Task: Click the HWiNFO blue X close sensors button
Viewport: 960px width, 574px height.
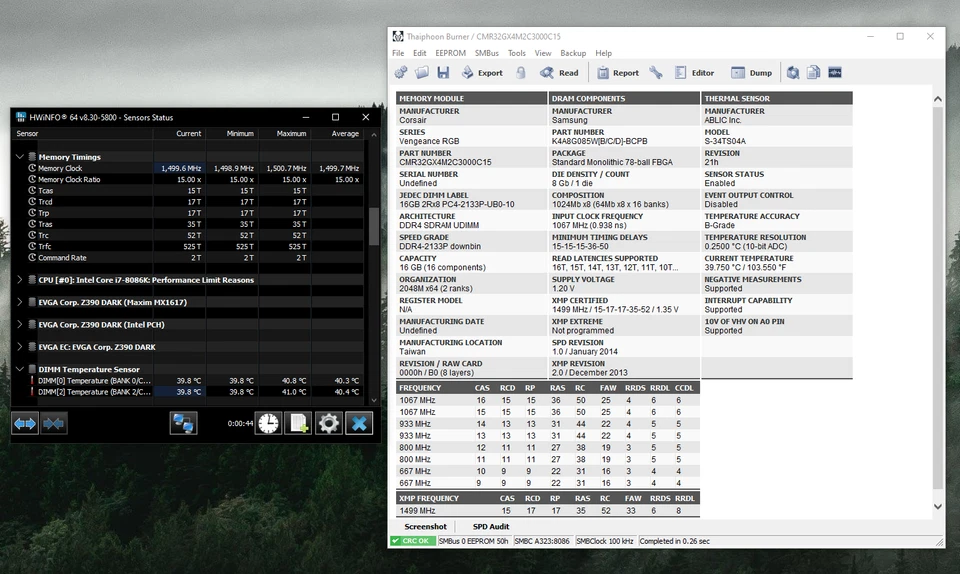Action: (359, 423)
